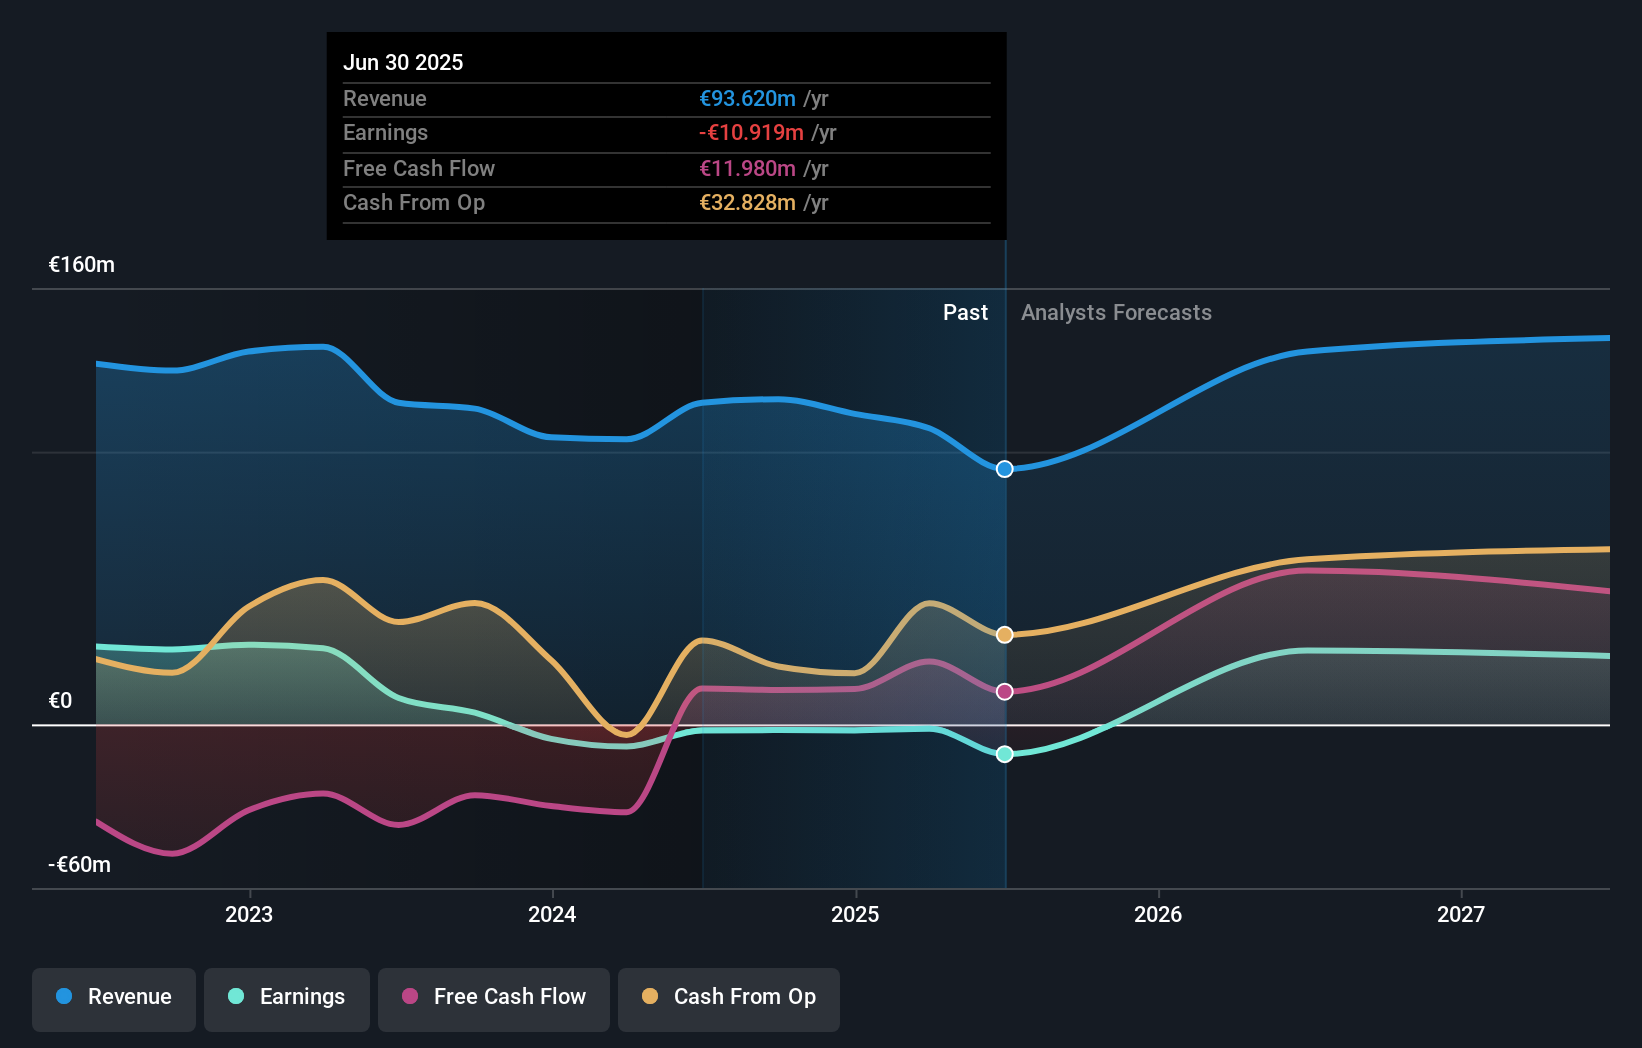Switch to Analysts Forecasts section
The width and height of the screenshot is (1642, 1048).
1116,312
